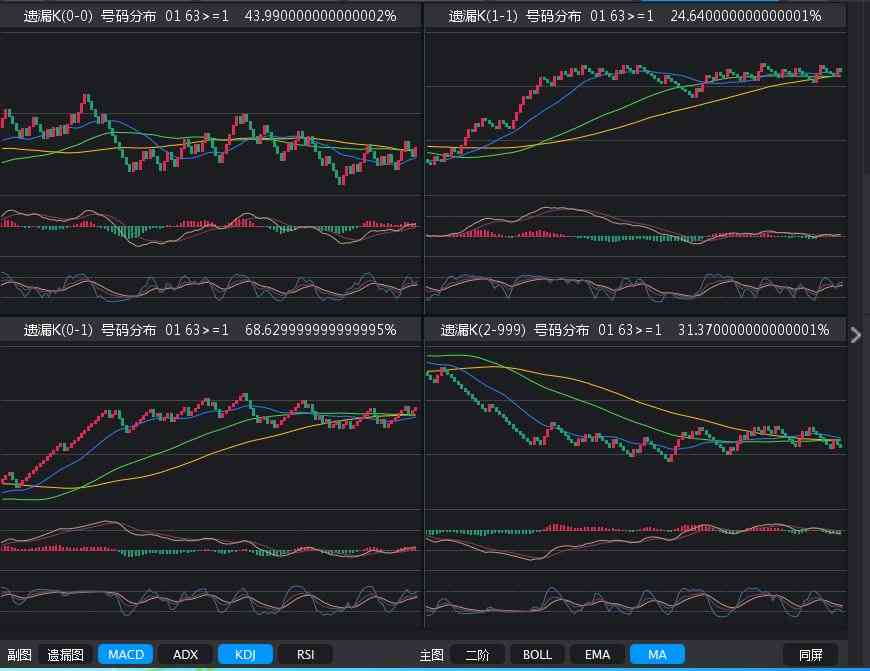Toggle the KDJ sub-chart indicator

coord(245,654)
